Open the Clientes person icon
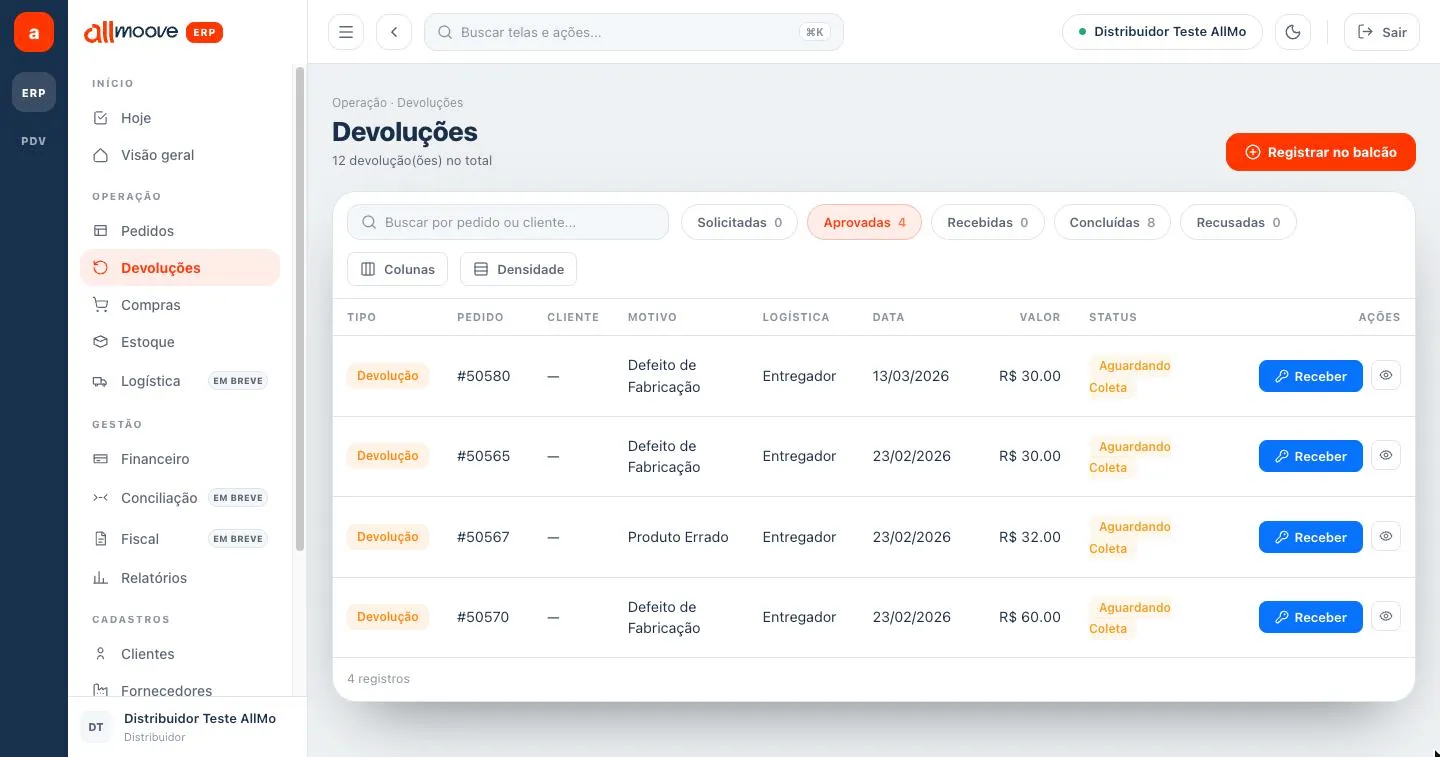The image size is (1440, 757). (x=100, y=654)
